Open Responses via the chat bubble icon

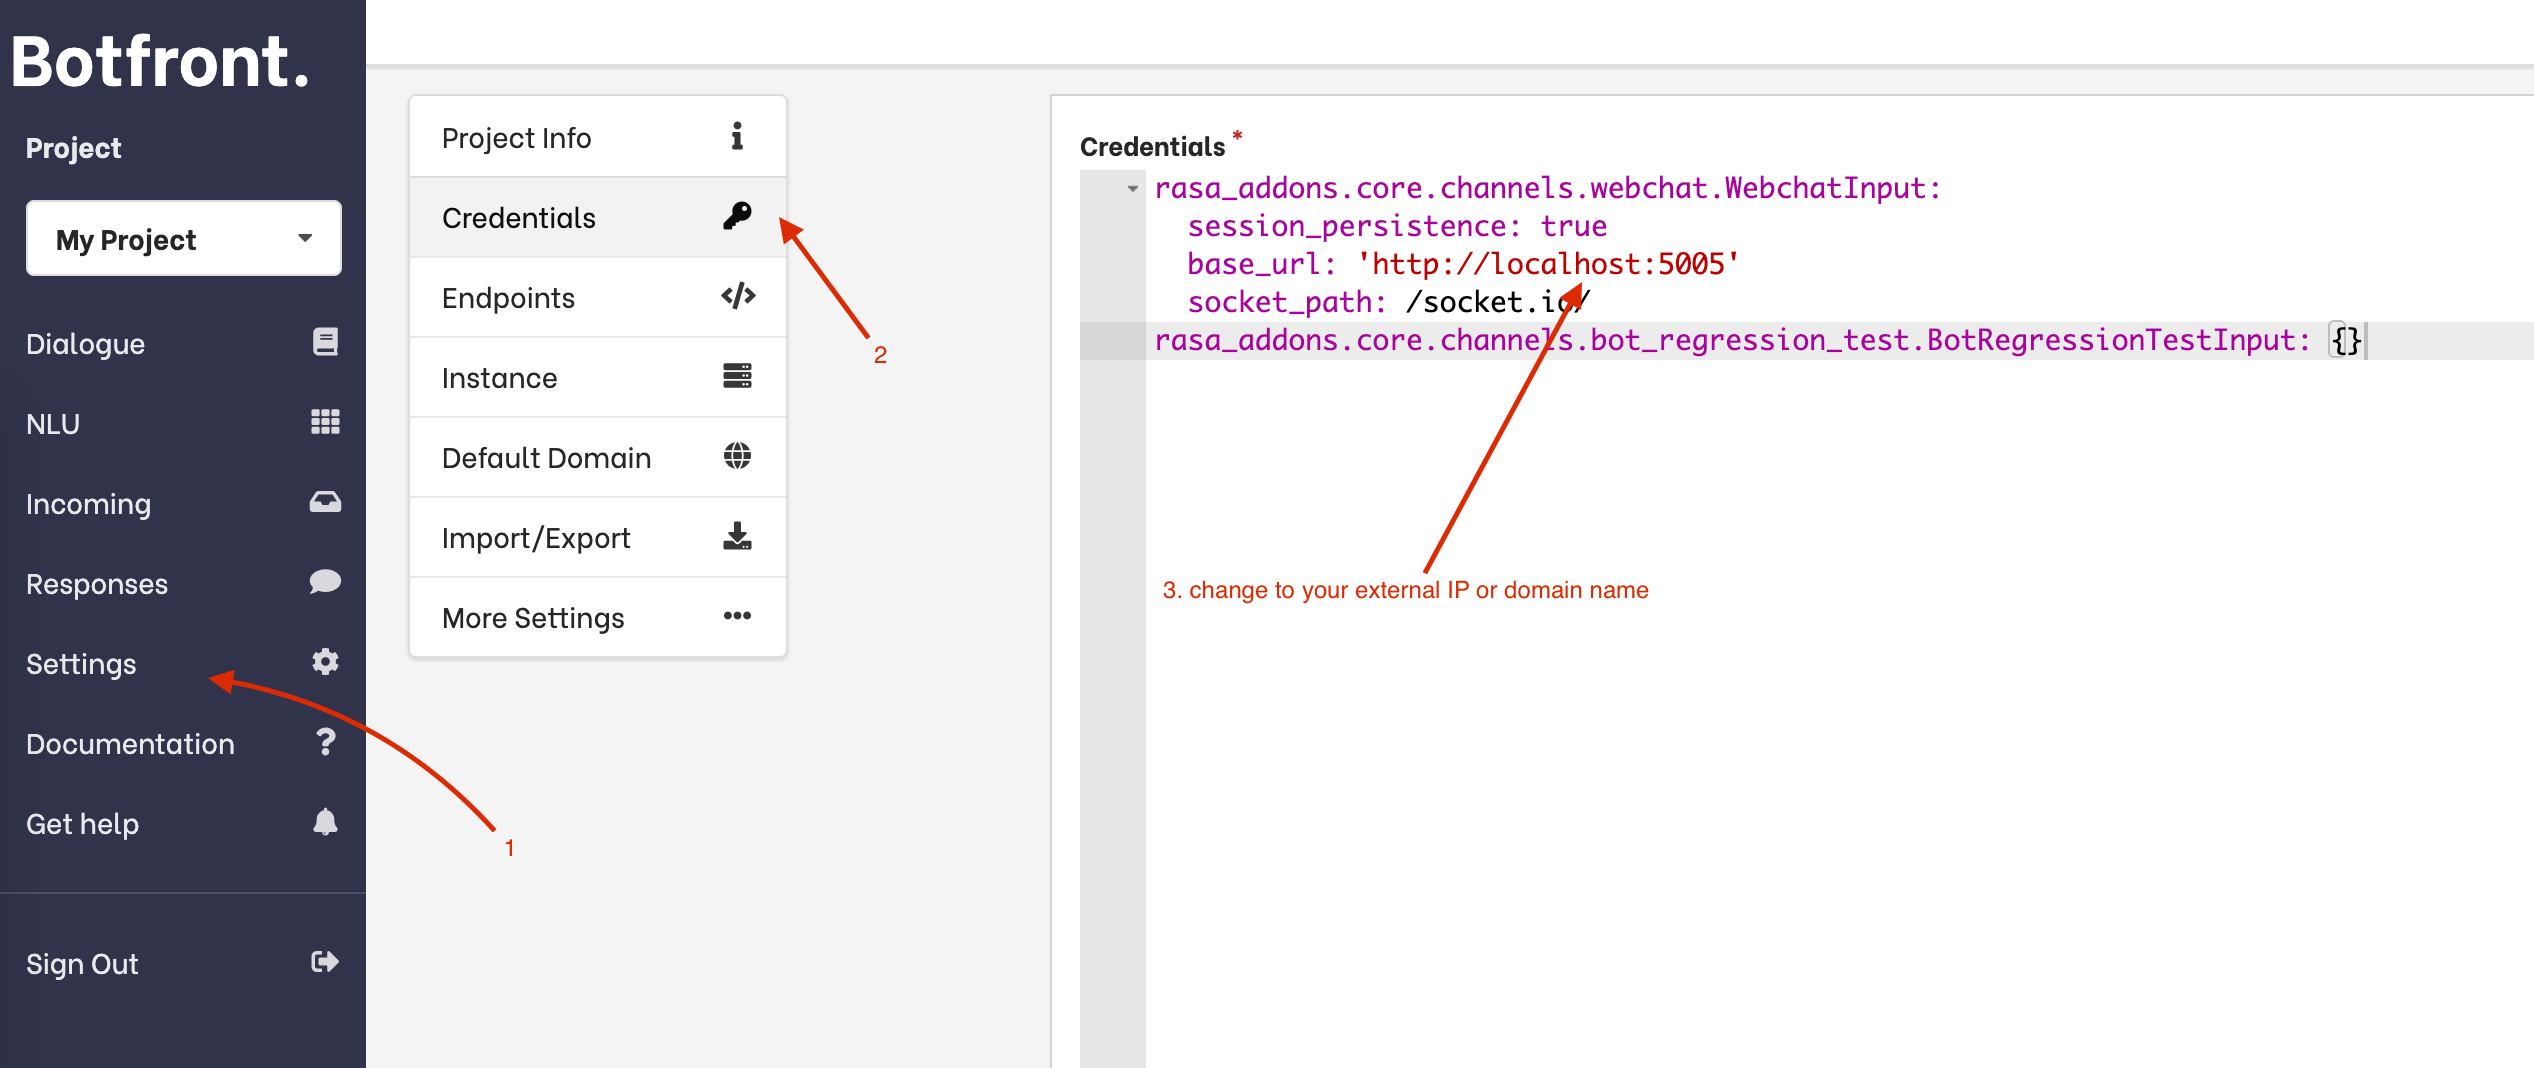pyautogui.click(x=325, y=581)
